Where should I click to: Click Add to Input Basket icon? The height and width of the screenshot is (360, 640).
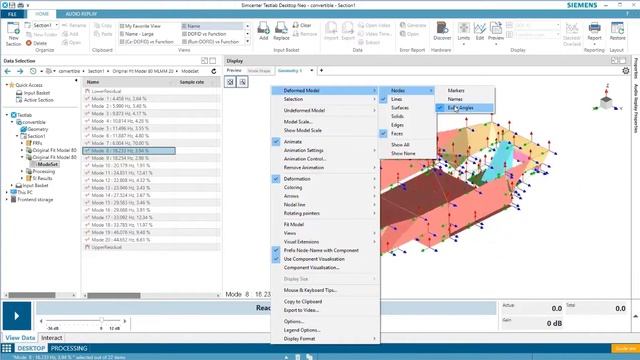[263, 29]
